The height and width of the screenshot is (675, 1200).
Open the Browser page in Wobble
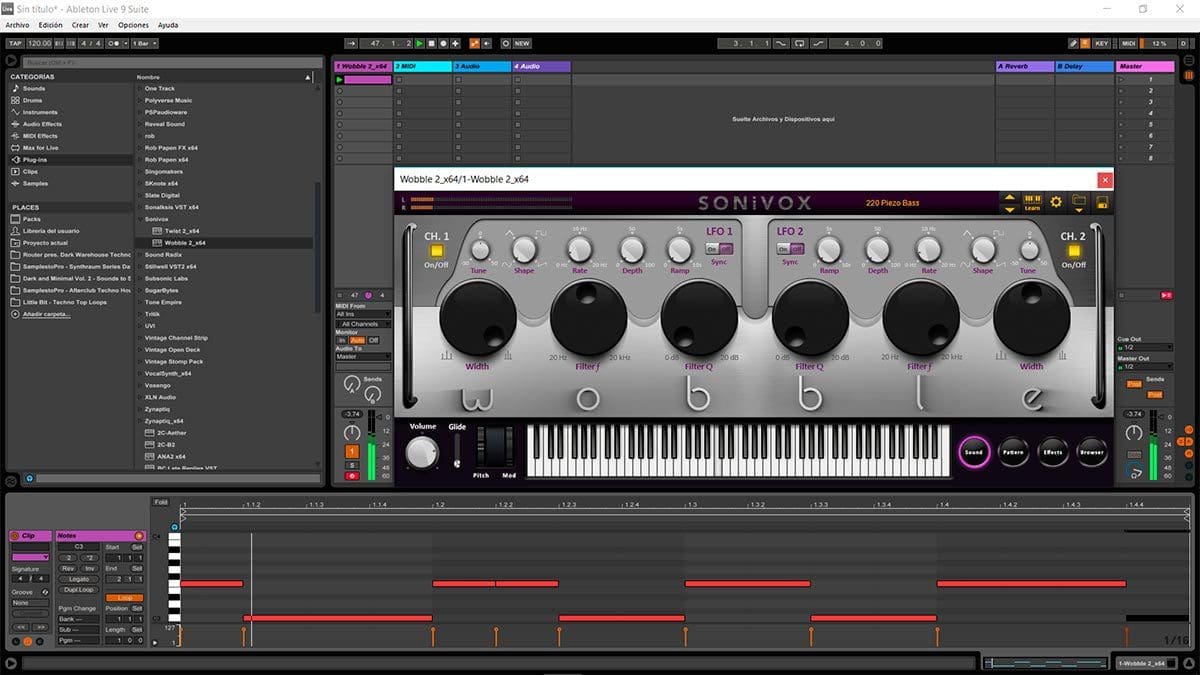click(x=1092, y=452)
